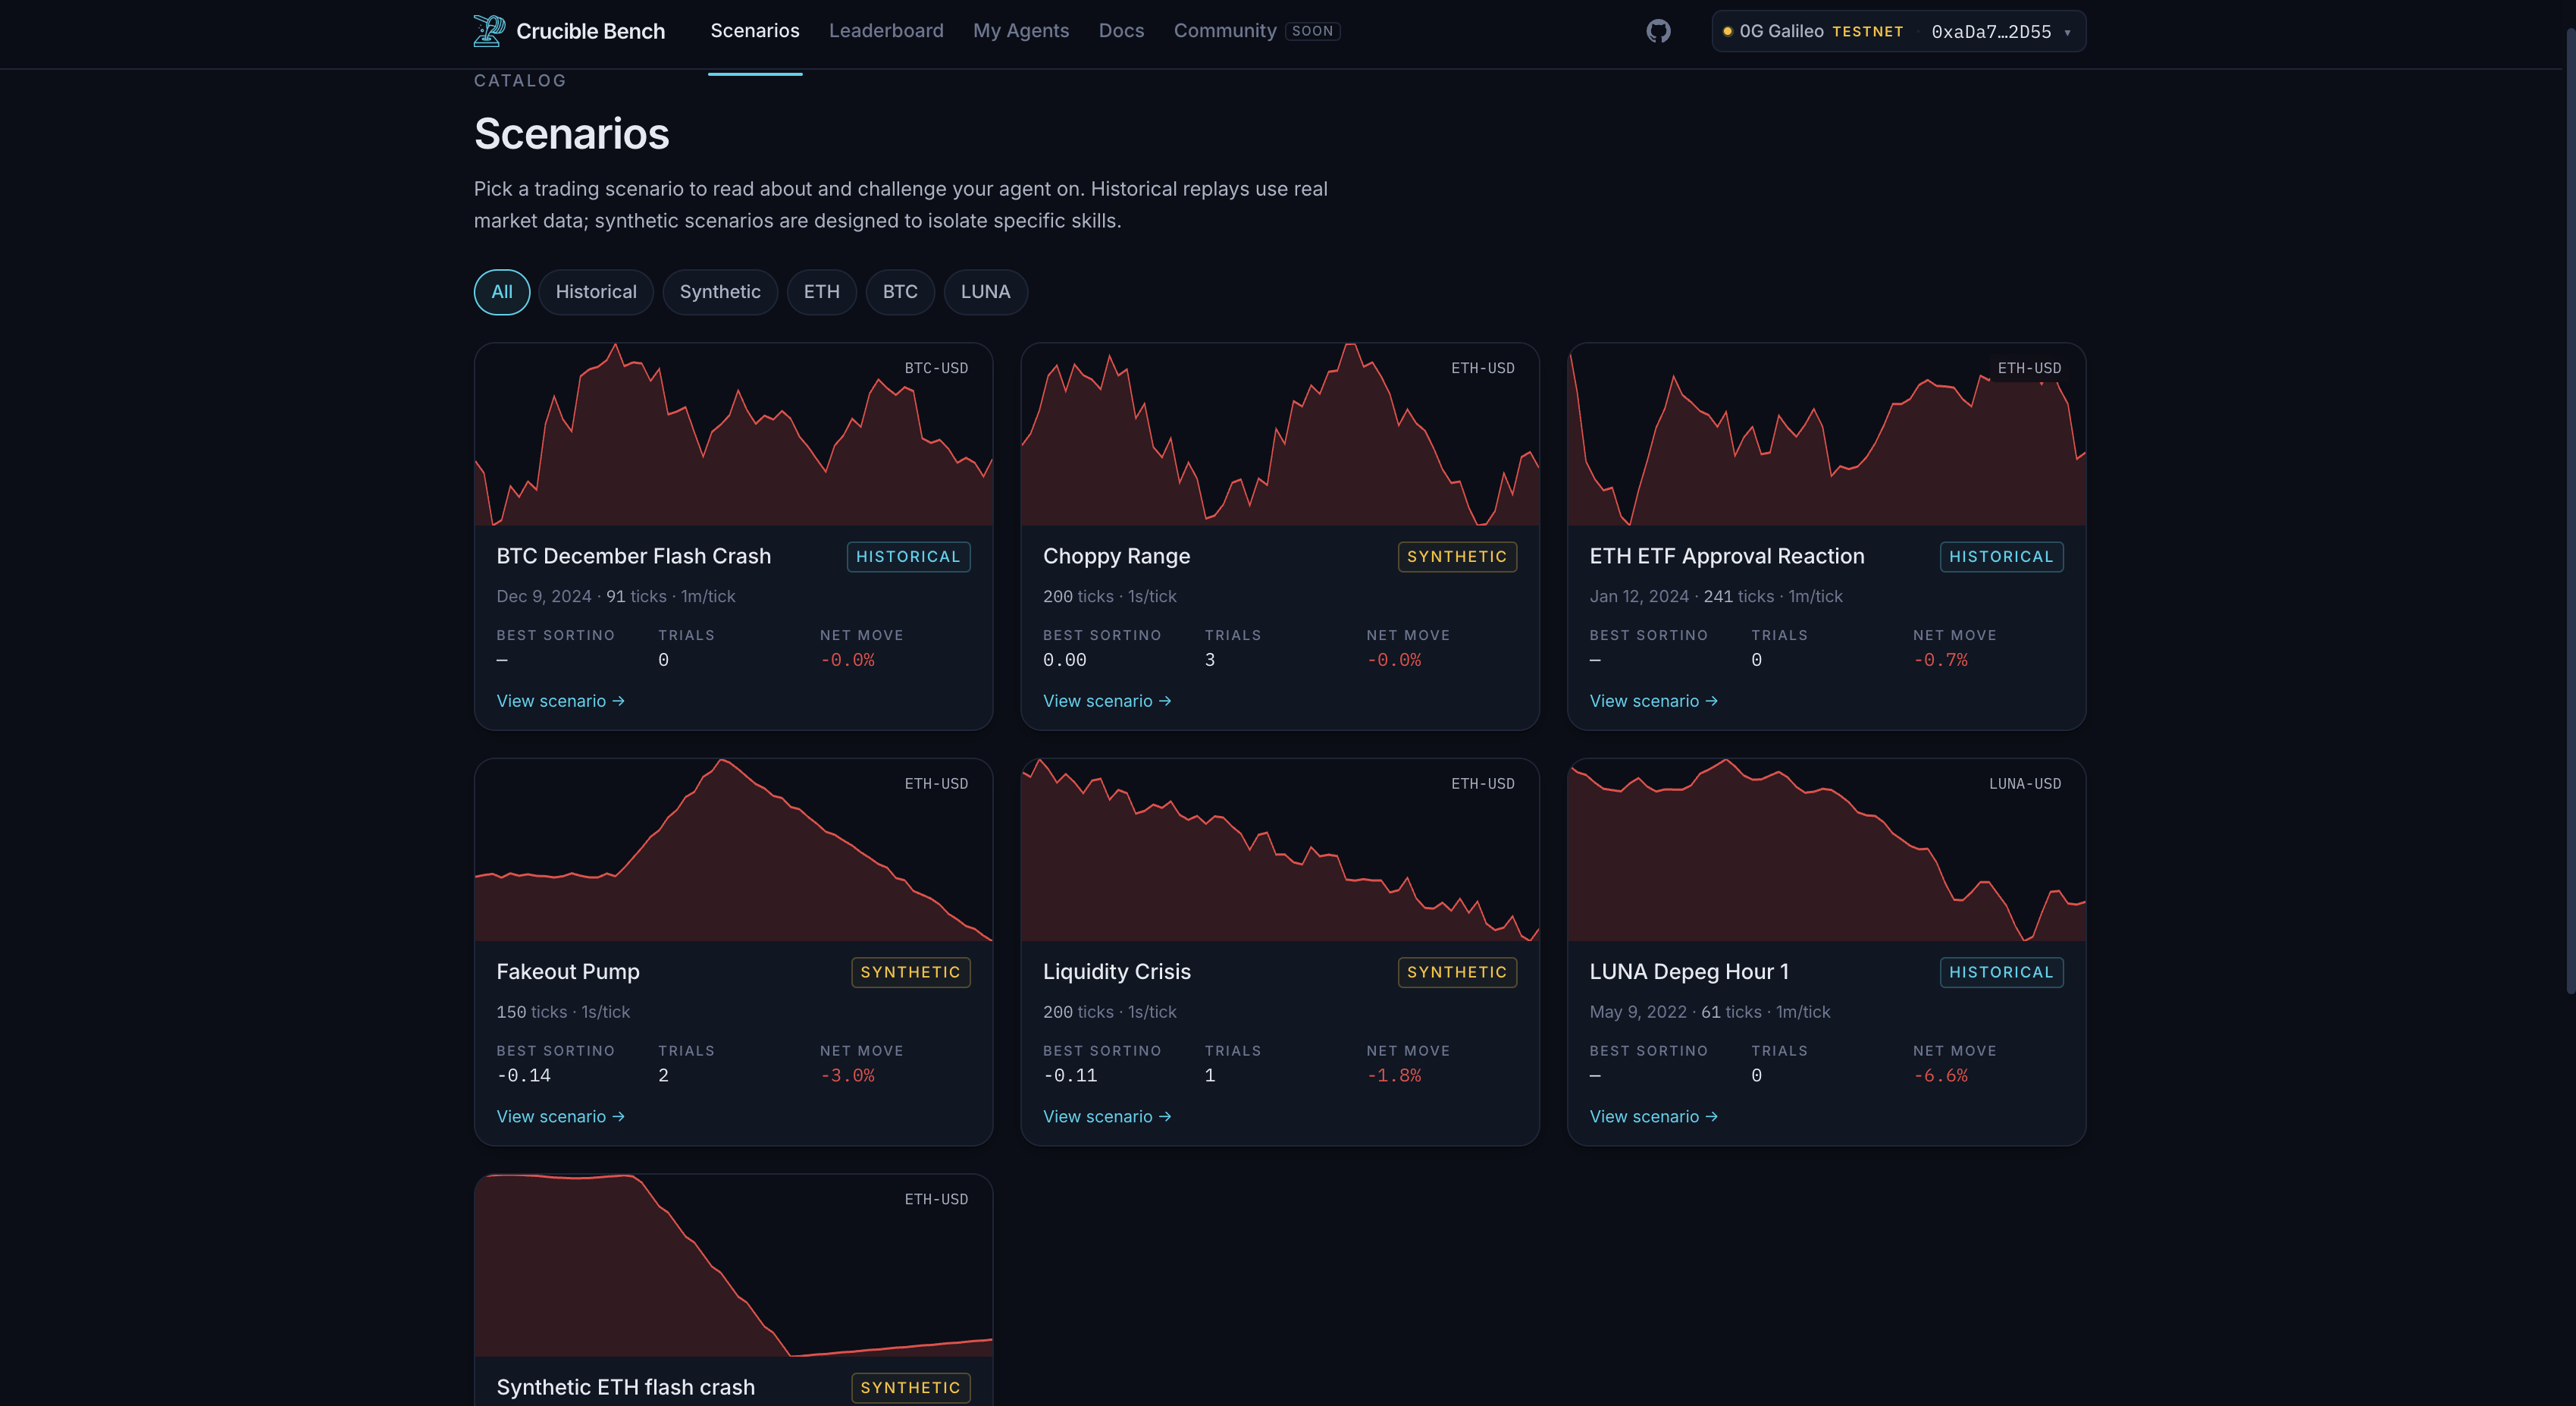Click the LUNA Depeg Hour 1 title
2576x1406 pixels.
click(x=1689, y=972)
